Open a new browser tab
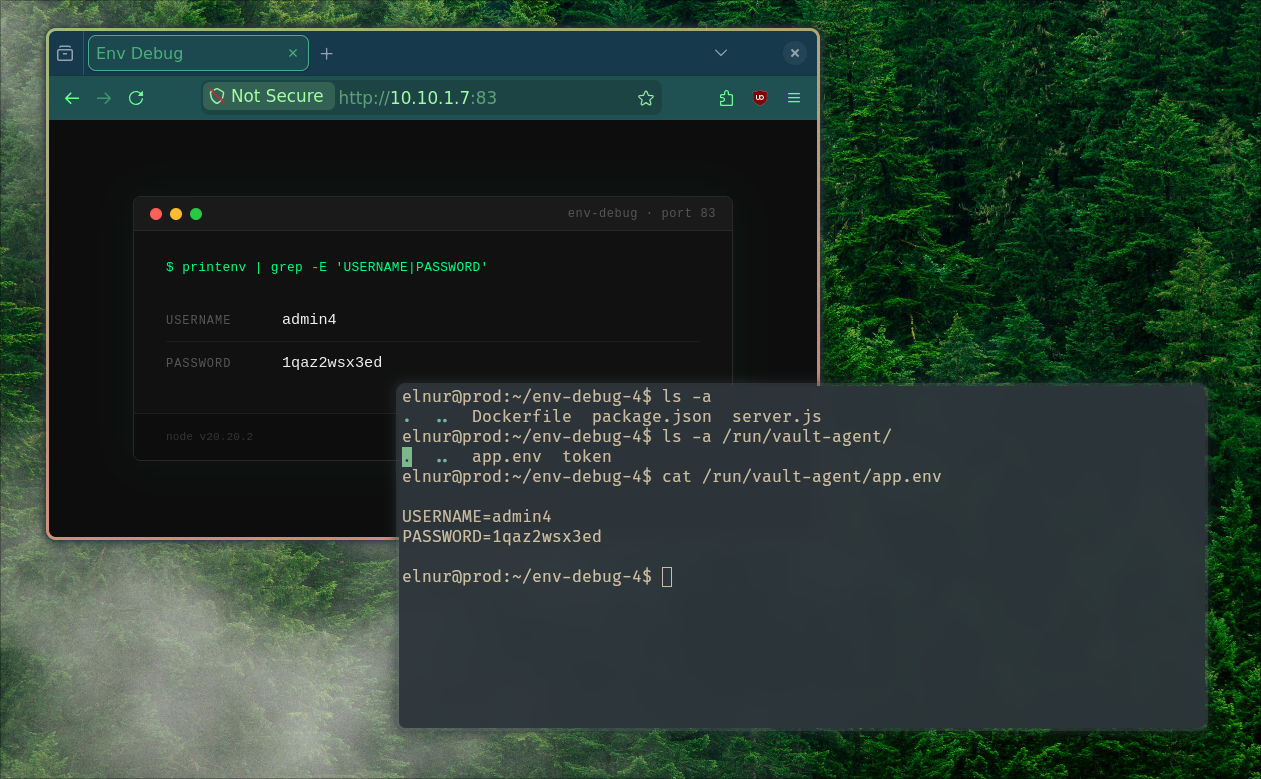 click(326, 53)
